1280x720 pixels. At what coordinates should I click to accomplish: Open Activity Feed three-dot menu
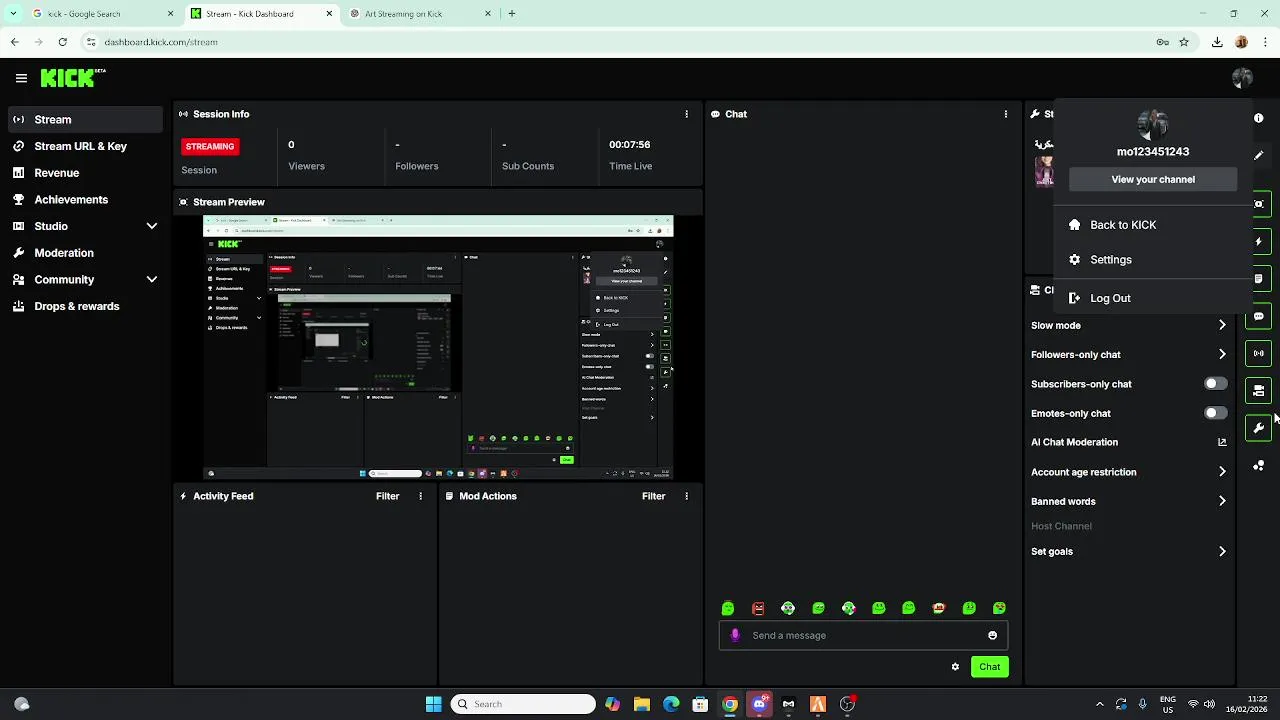click(x=420, y=496)
